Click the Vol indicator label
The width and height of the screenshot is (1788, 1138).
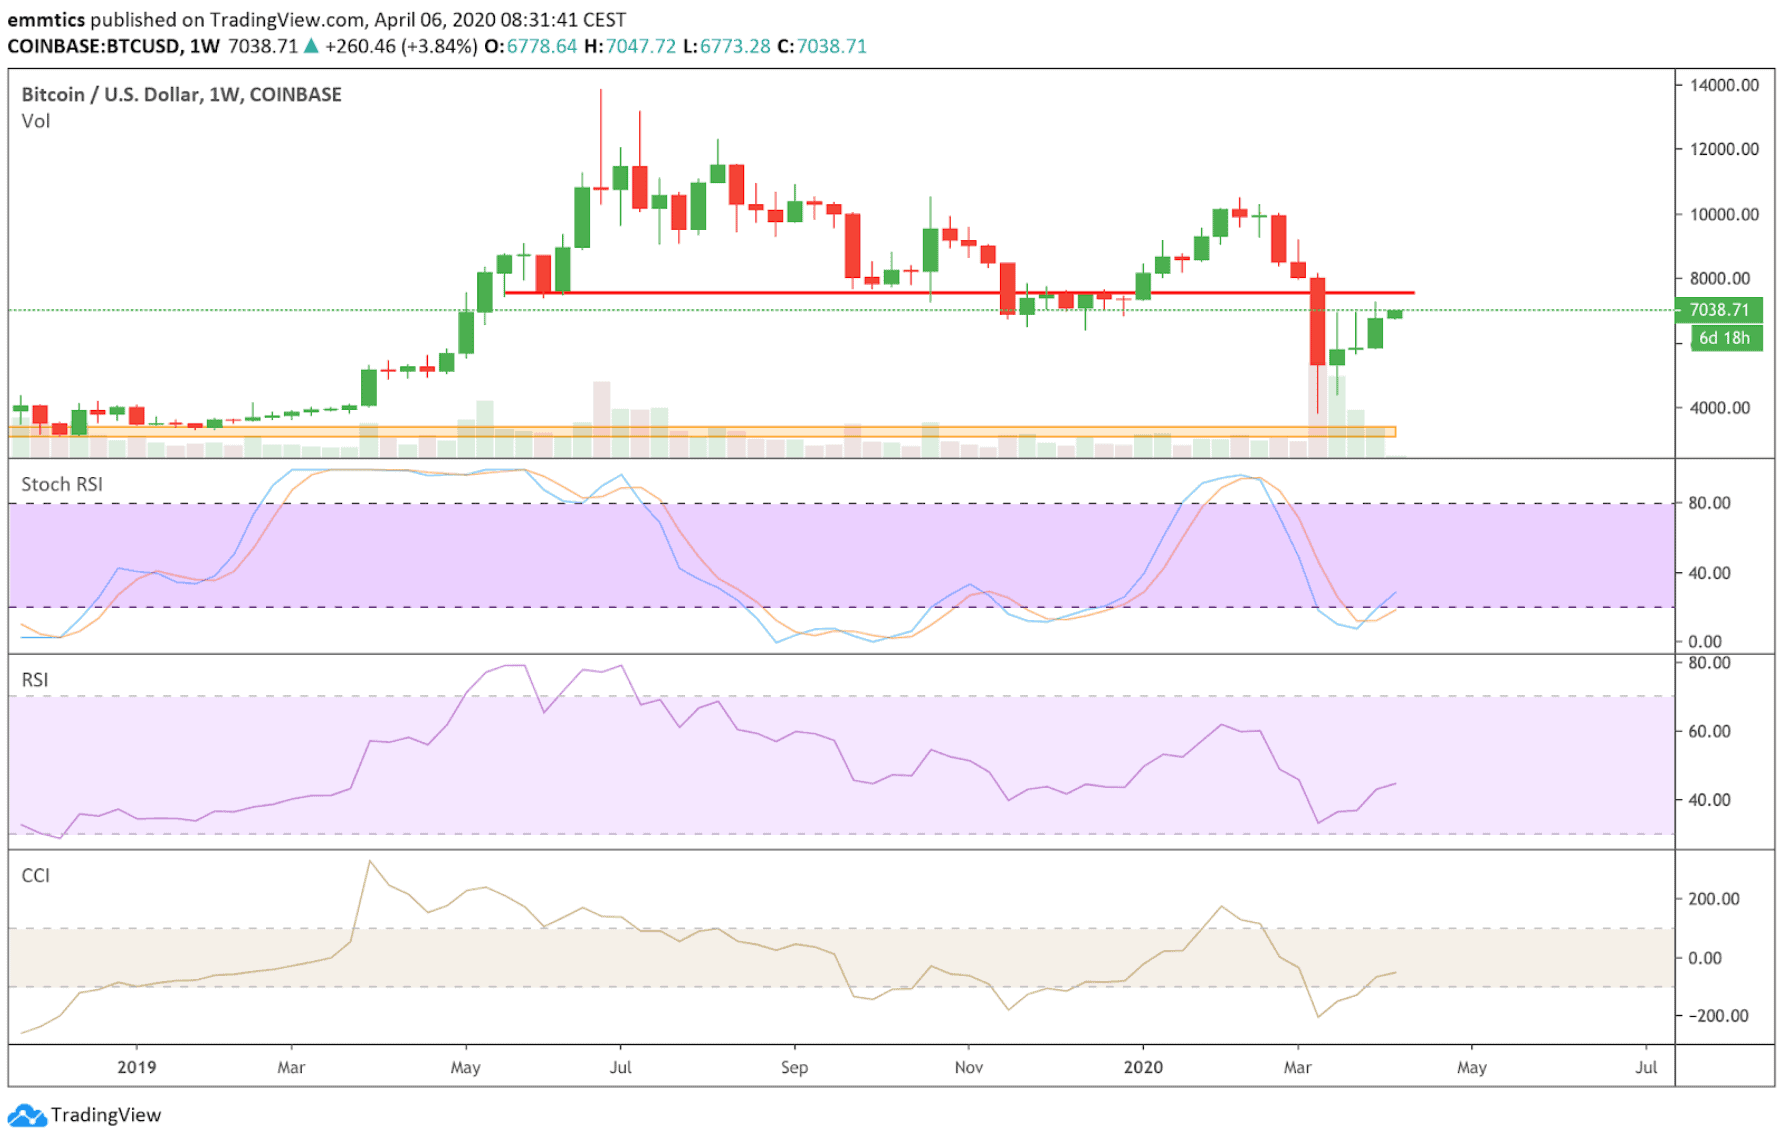[36, 121]
